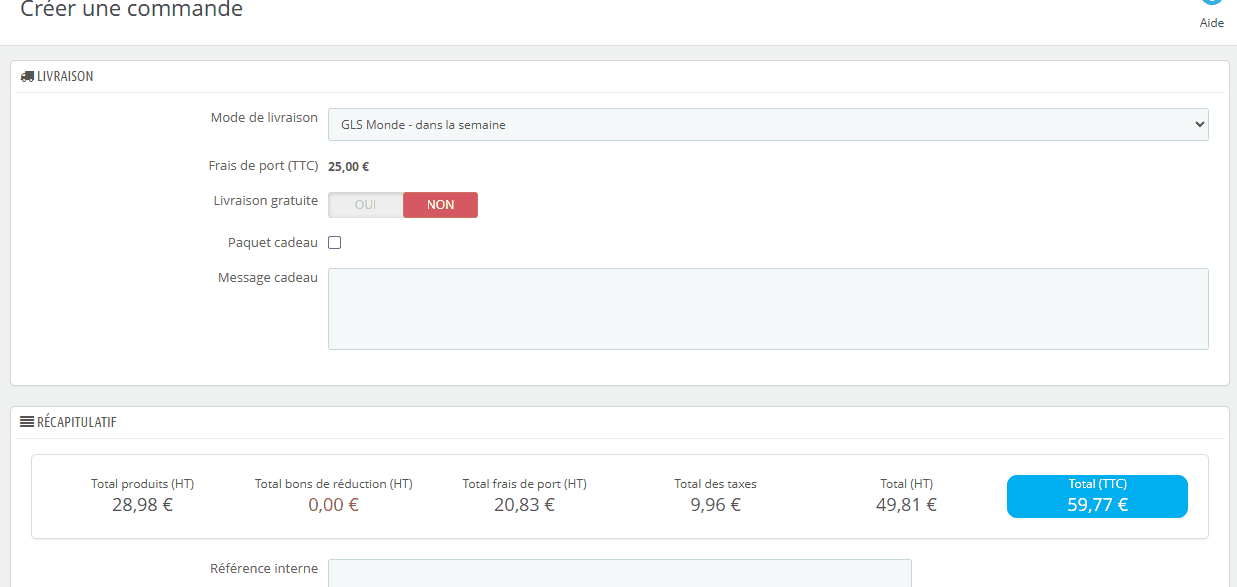Click the Frais de port 25,00 € value
Image resolution: width=1237 pixels, height=587 pixels.
coord(348,167)
